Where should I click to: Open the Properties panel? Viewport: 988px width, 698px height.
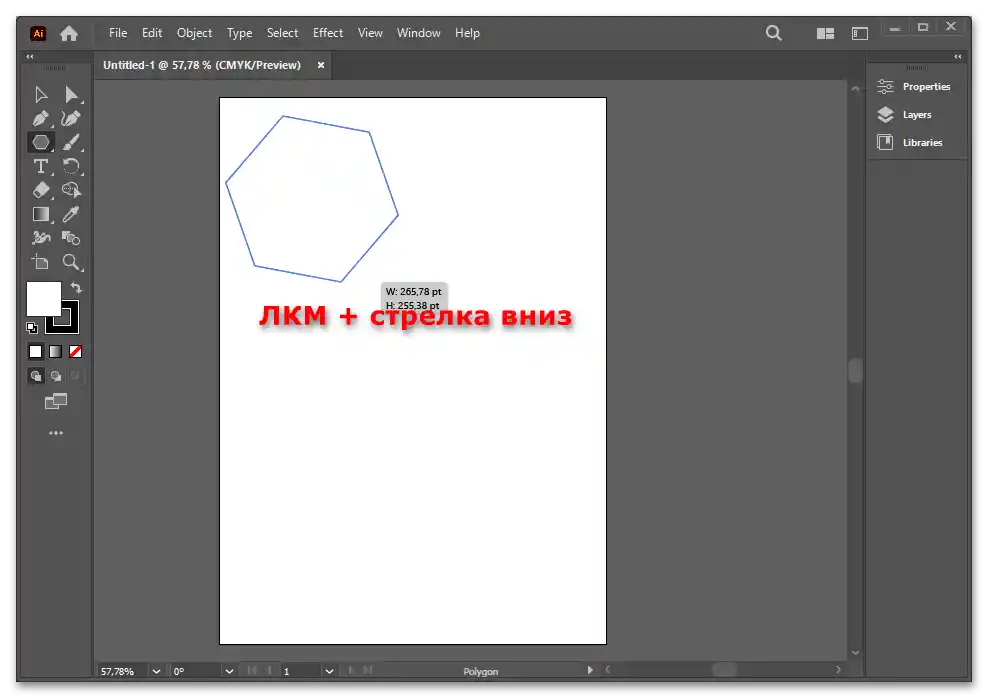(x=915, y=87)
